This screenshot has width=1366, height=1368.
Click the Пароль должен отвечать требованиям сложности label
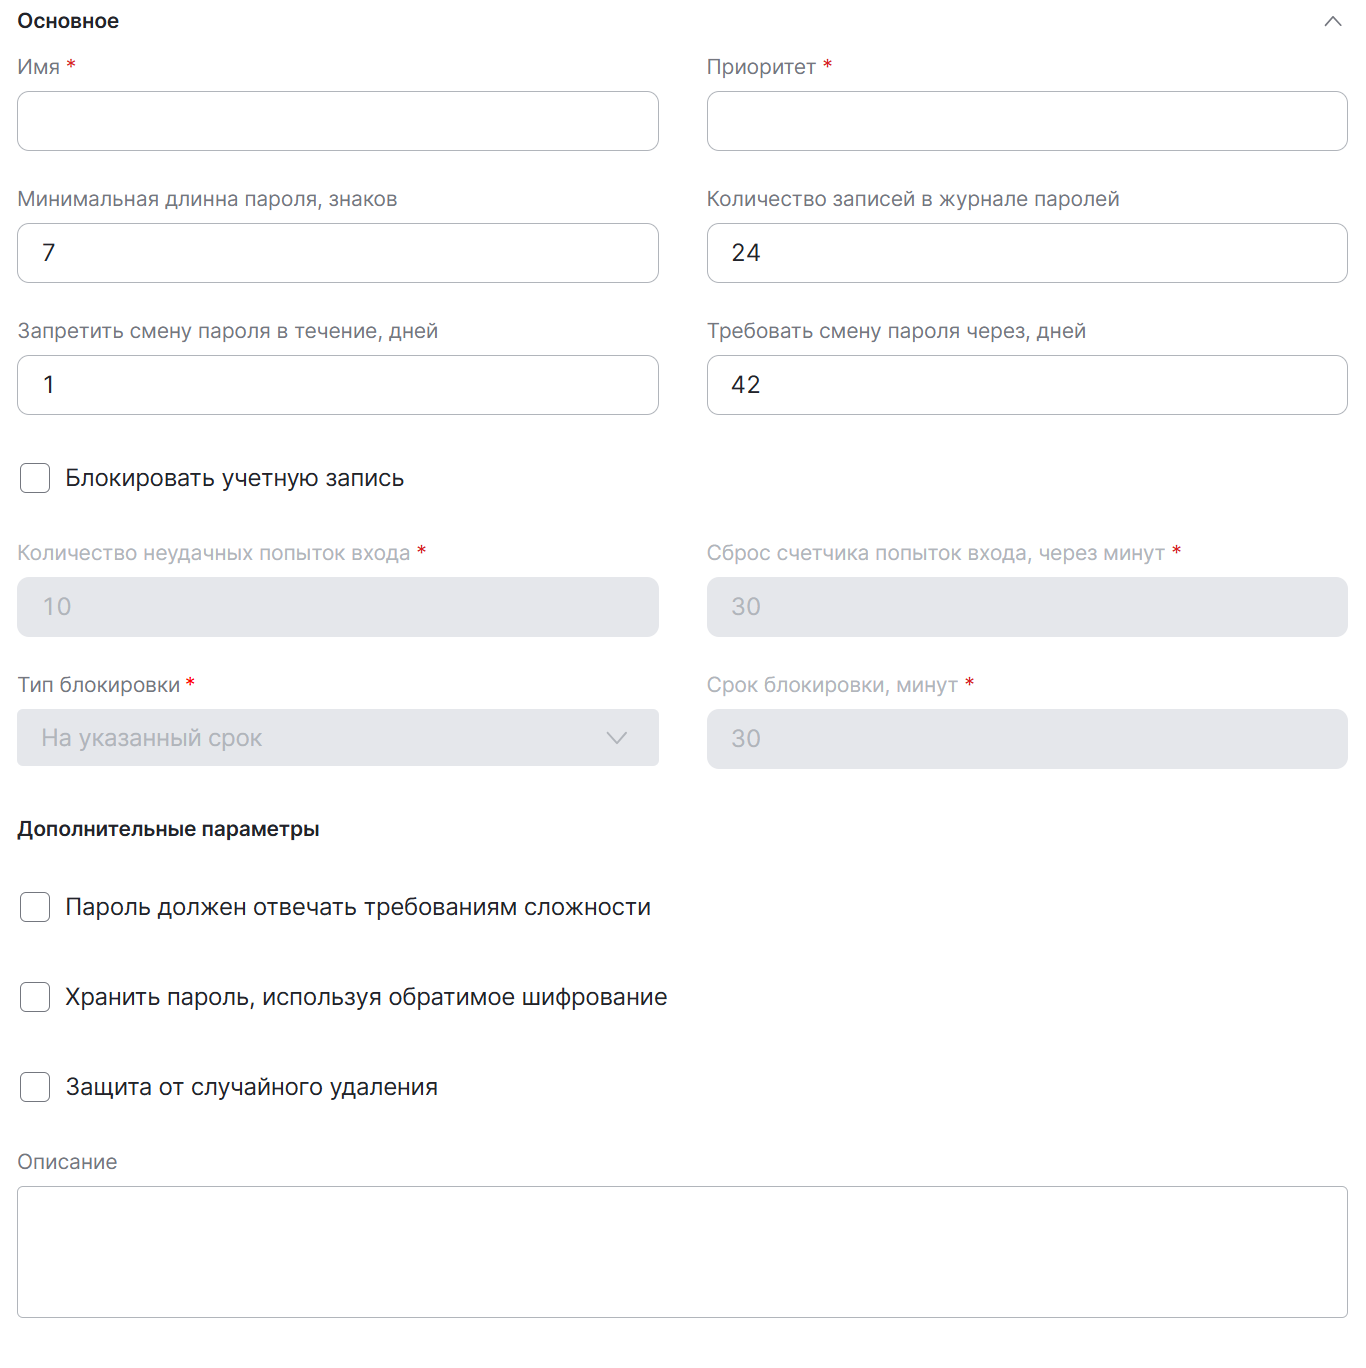(x=358, y=907)
